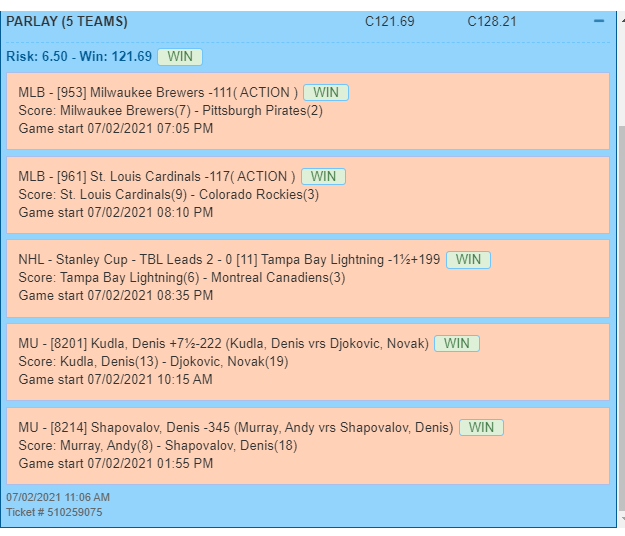This screenshot has width=625, height=536.
Task: Click Game start 07/02/2021 10:15 AM
Action: coord(116,379)
